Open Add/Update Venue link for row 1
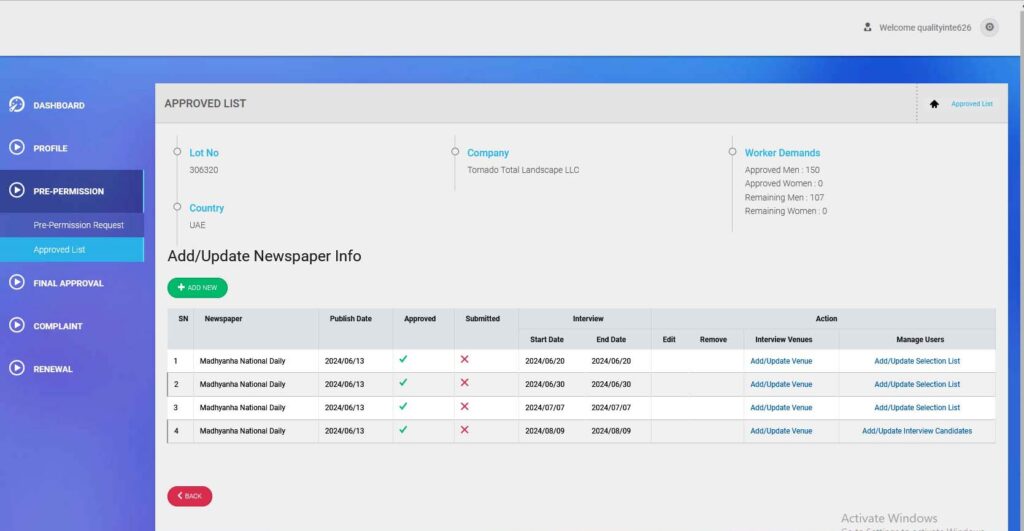 click(781, 361)
